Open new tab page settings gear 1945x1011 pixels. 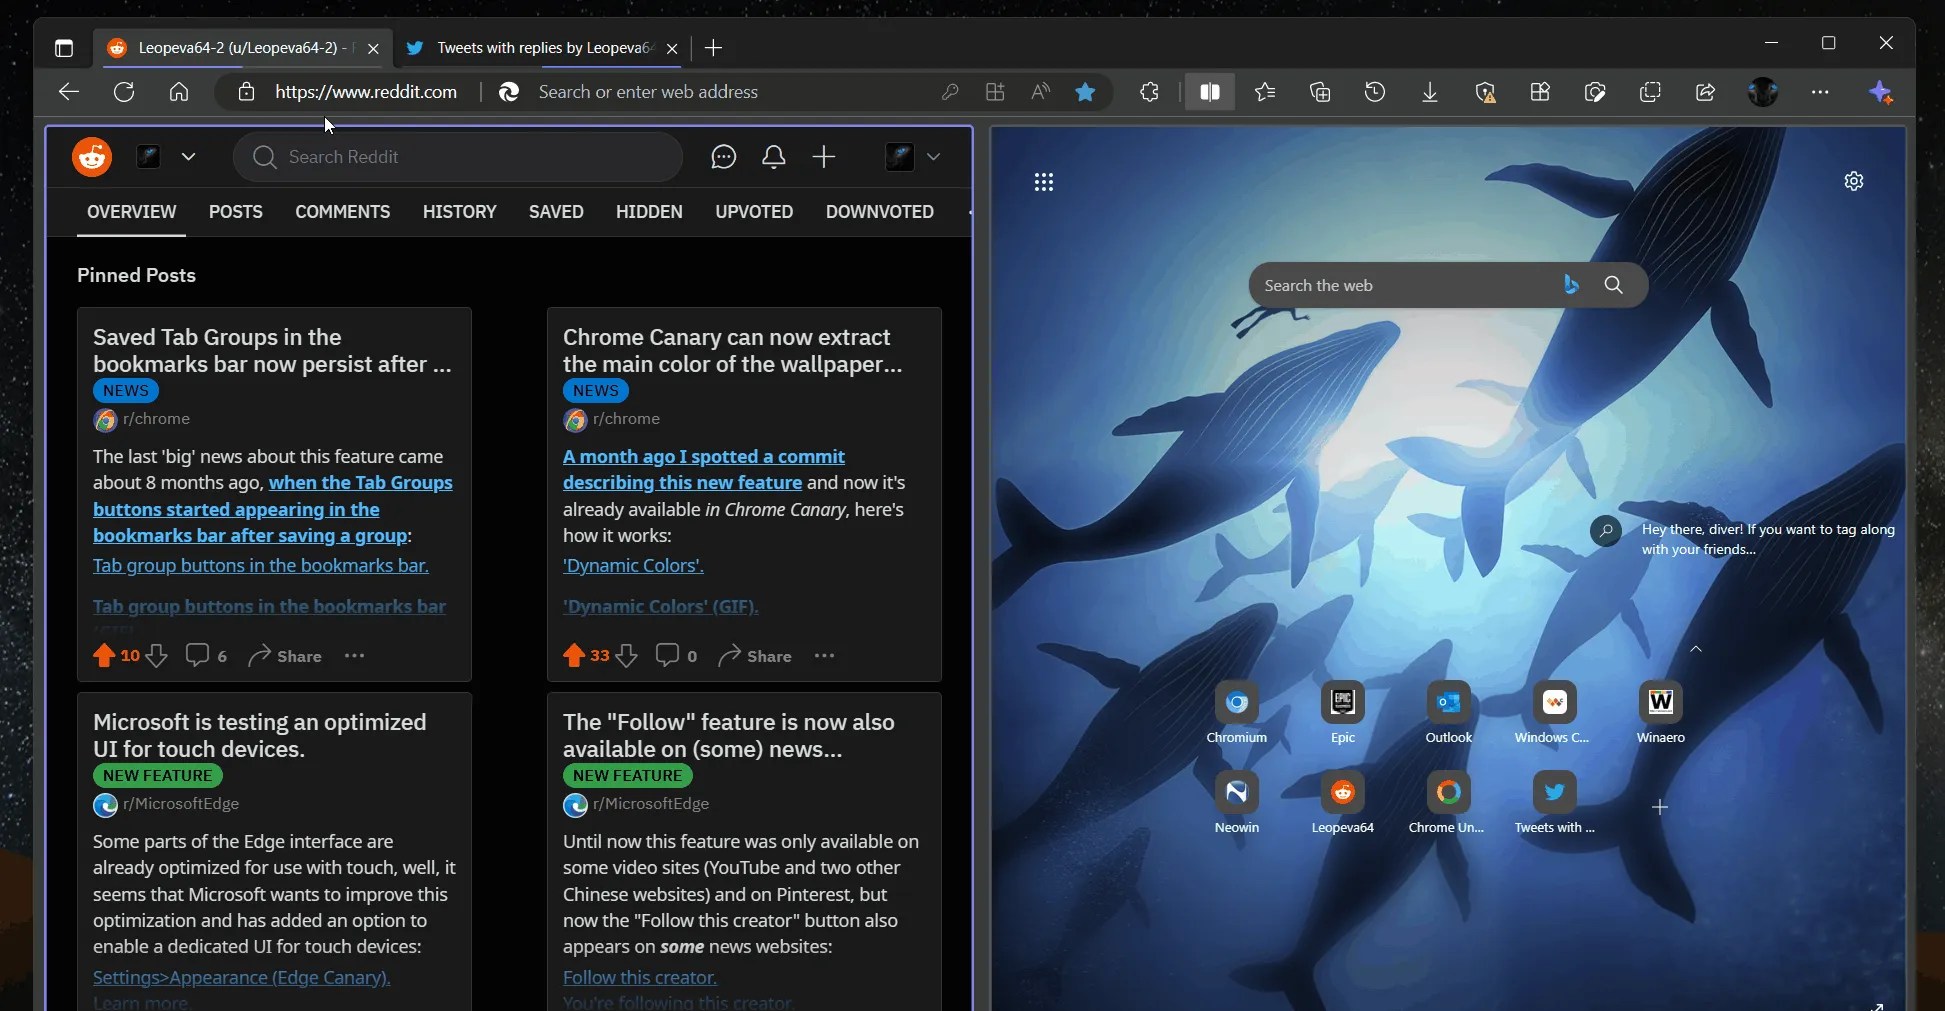click(x=1854, y=181)
